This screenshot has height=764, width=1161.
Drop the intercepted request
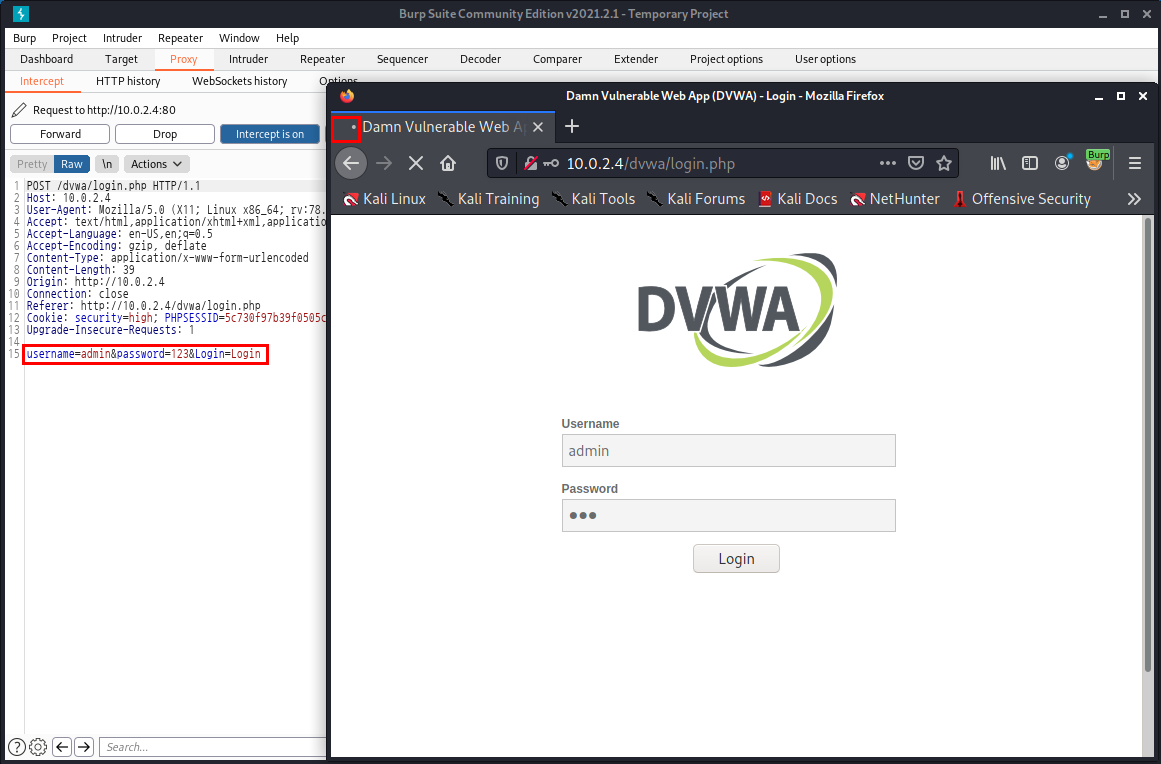pos(165,134)
